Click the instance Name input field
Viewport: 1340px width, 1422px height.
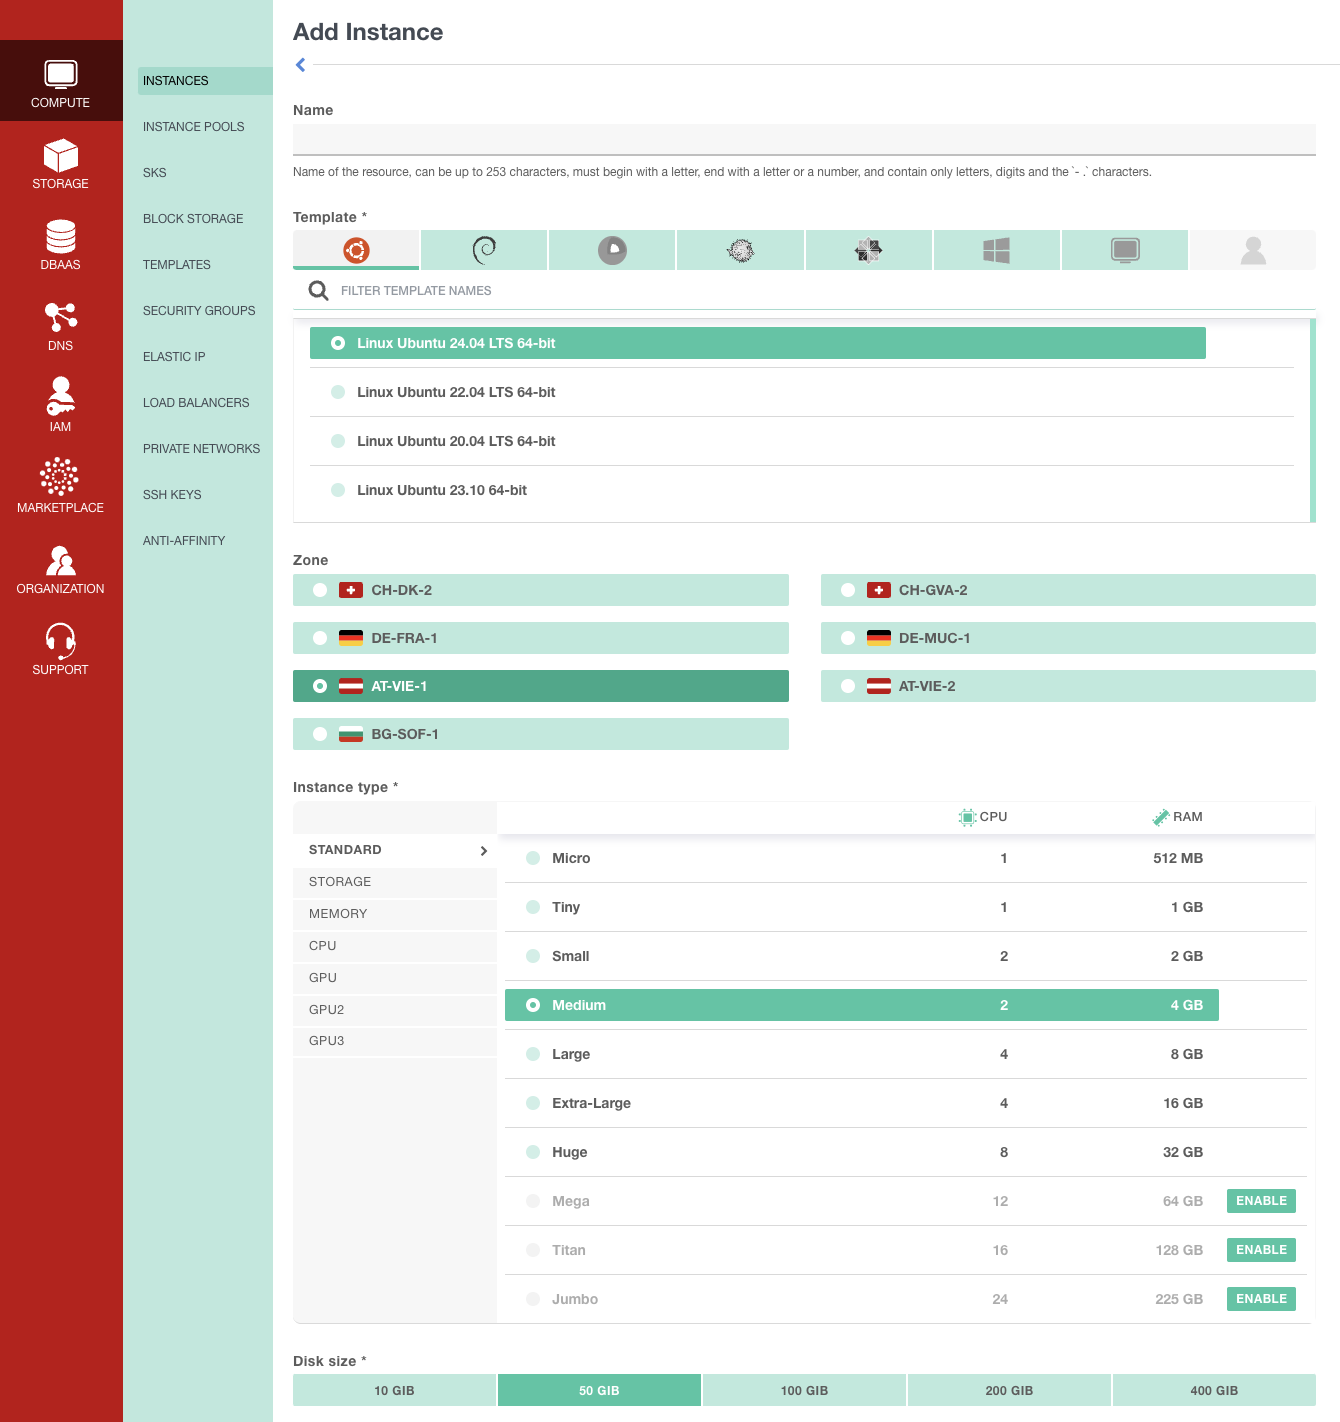point(804,139)
